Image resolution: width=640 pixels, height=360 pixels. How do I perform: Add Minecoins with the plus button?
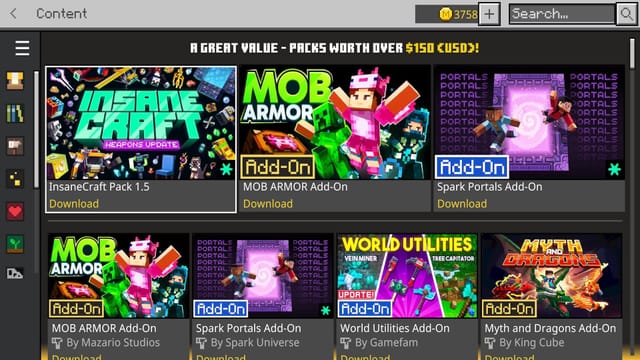[x=489, y=14]
